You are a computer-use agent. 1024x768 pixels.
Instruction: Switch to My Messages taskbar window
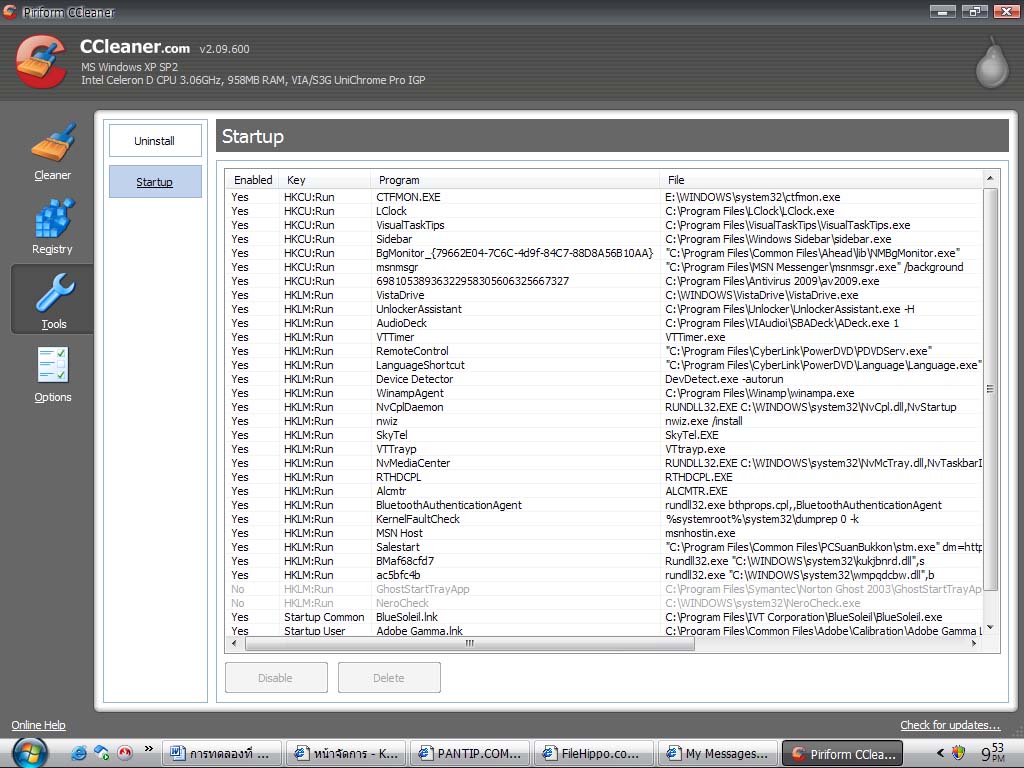(718, 753)
